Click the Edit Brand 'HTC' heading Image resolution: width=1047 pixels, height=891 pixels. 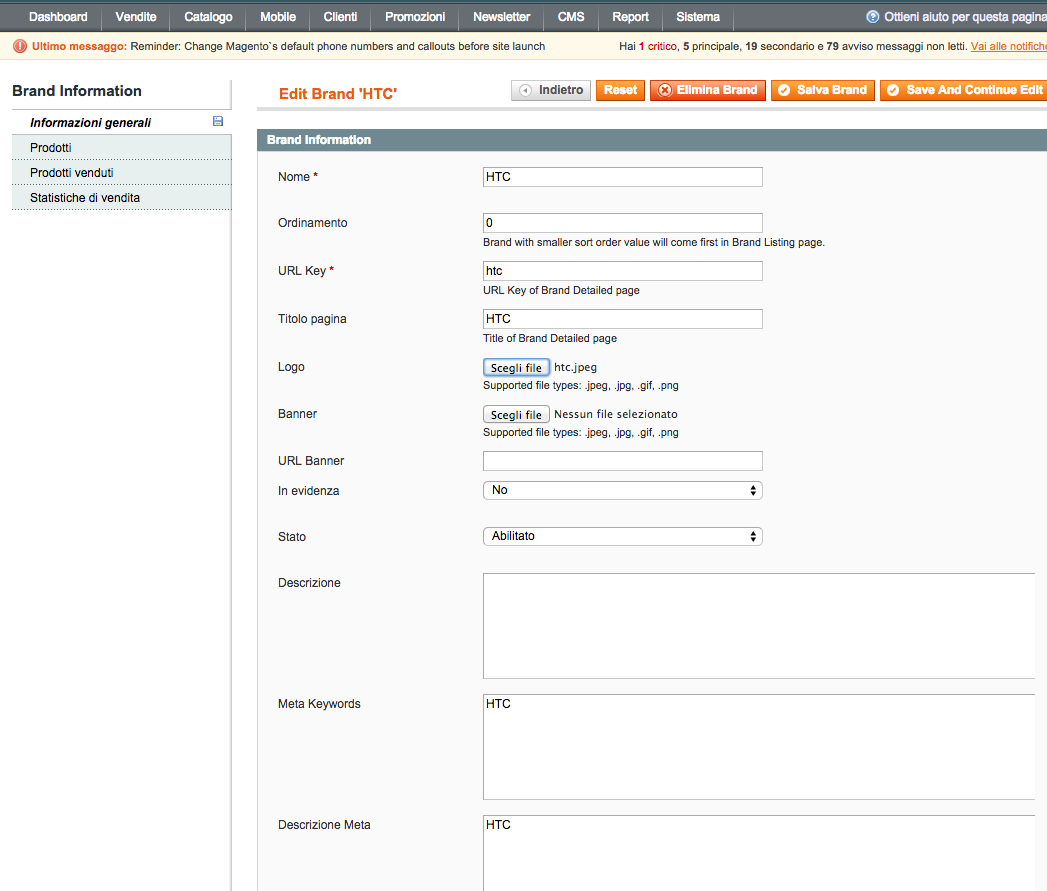(x=338, y=94)
